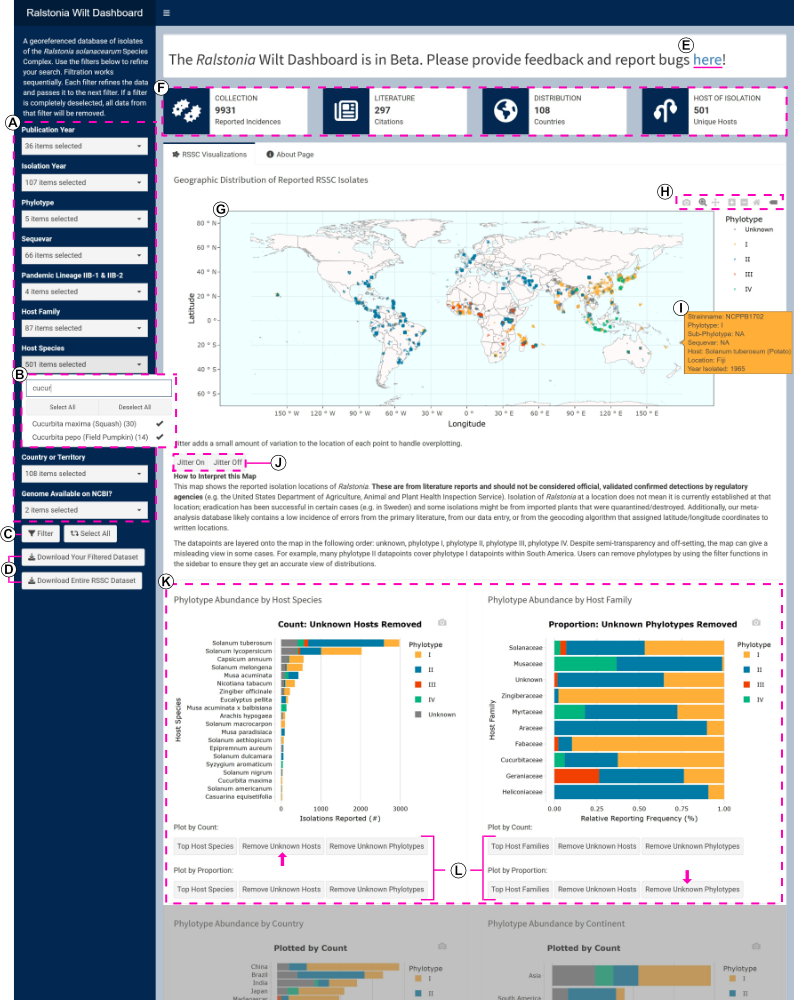Open the Publication Year dropdown

click(x=84, y=147)
